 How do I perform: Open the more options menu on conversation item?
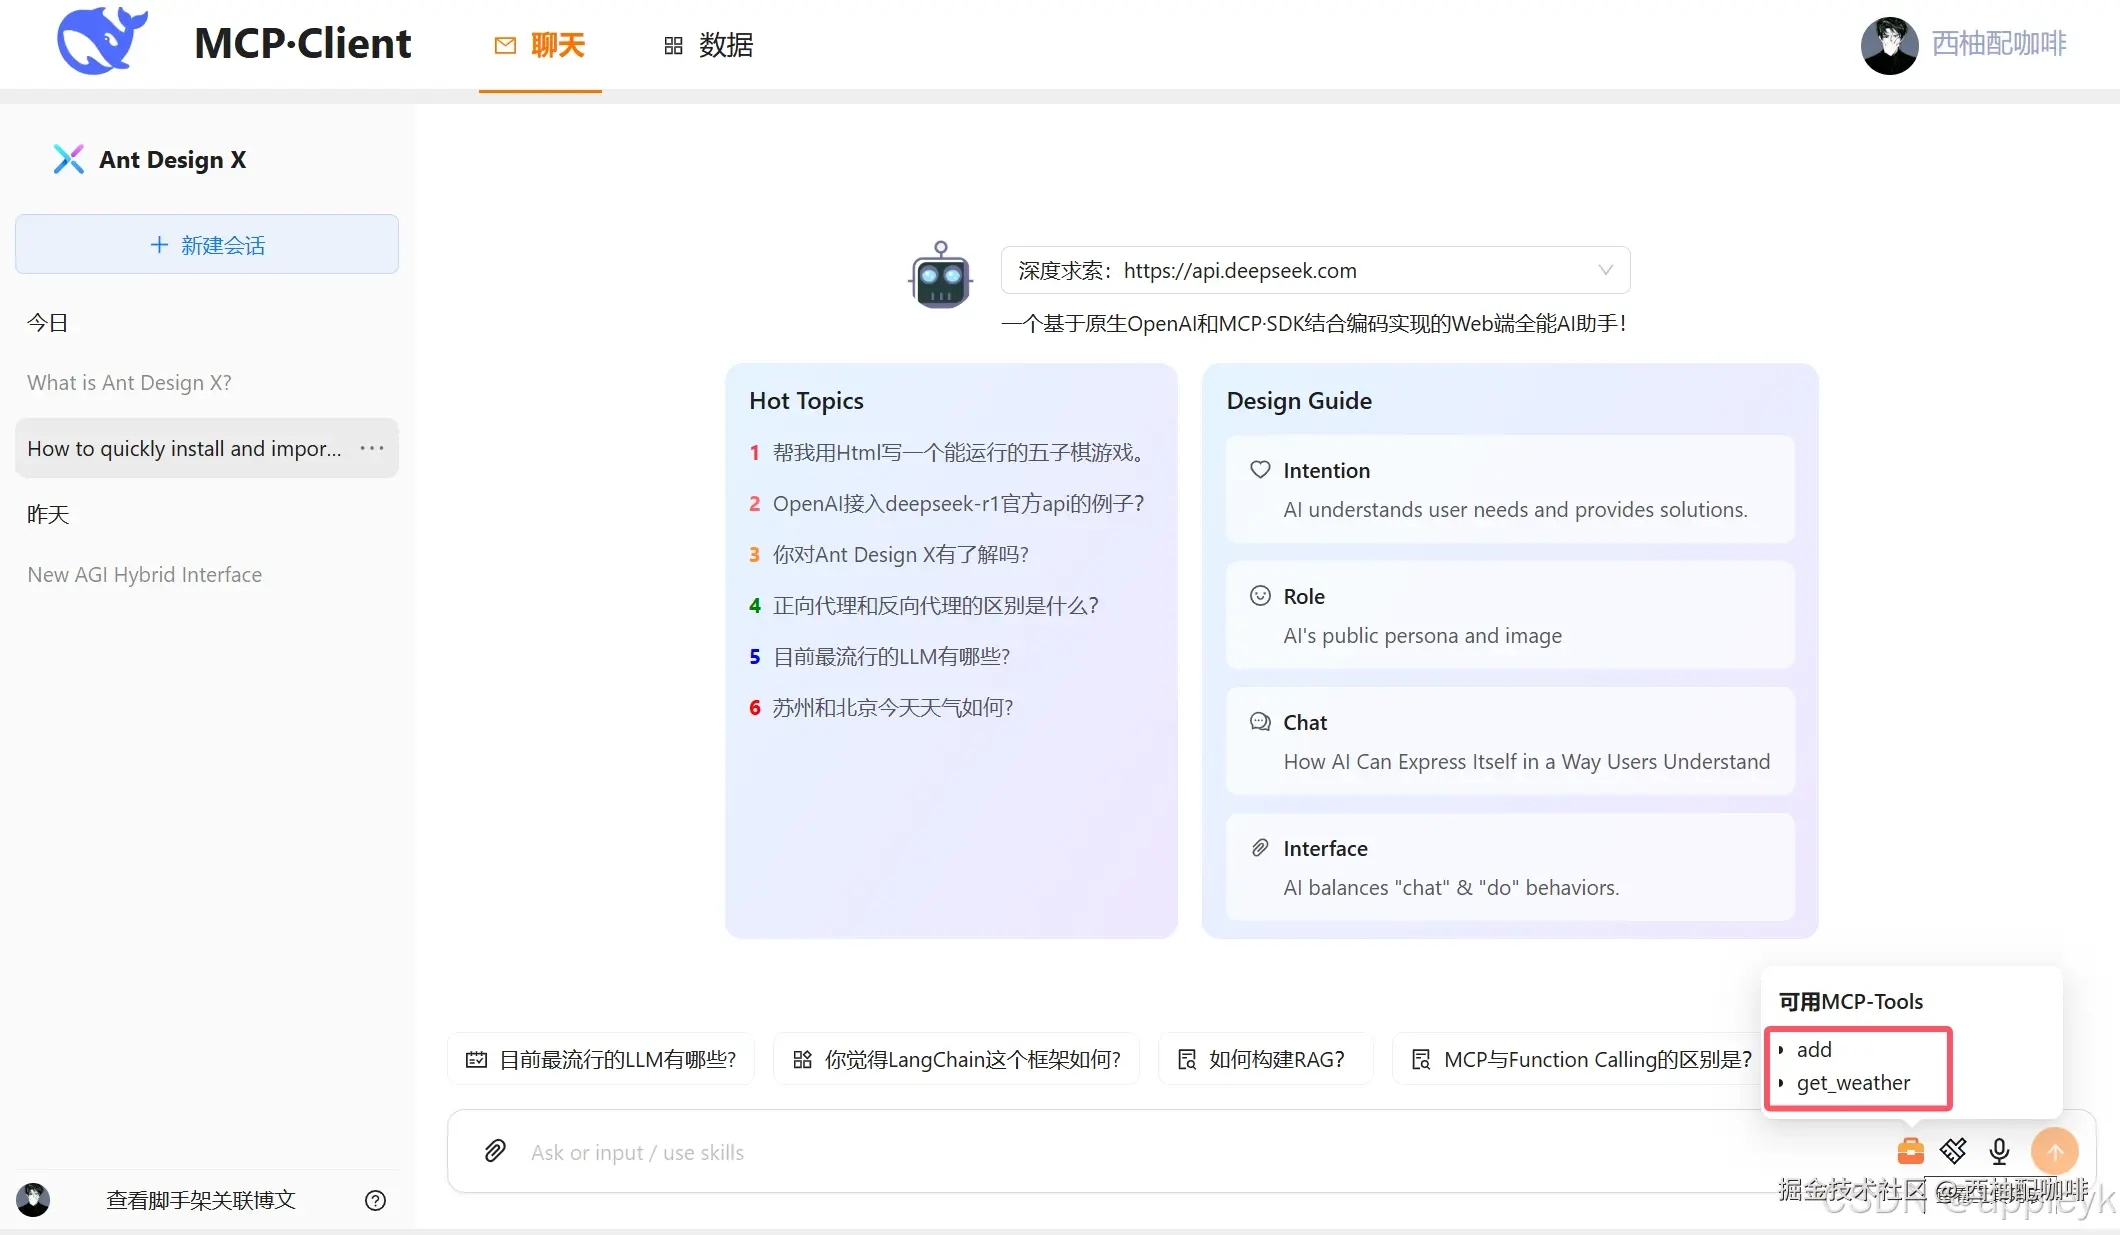371,448
